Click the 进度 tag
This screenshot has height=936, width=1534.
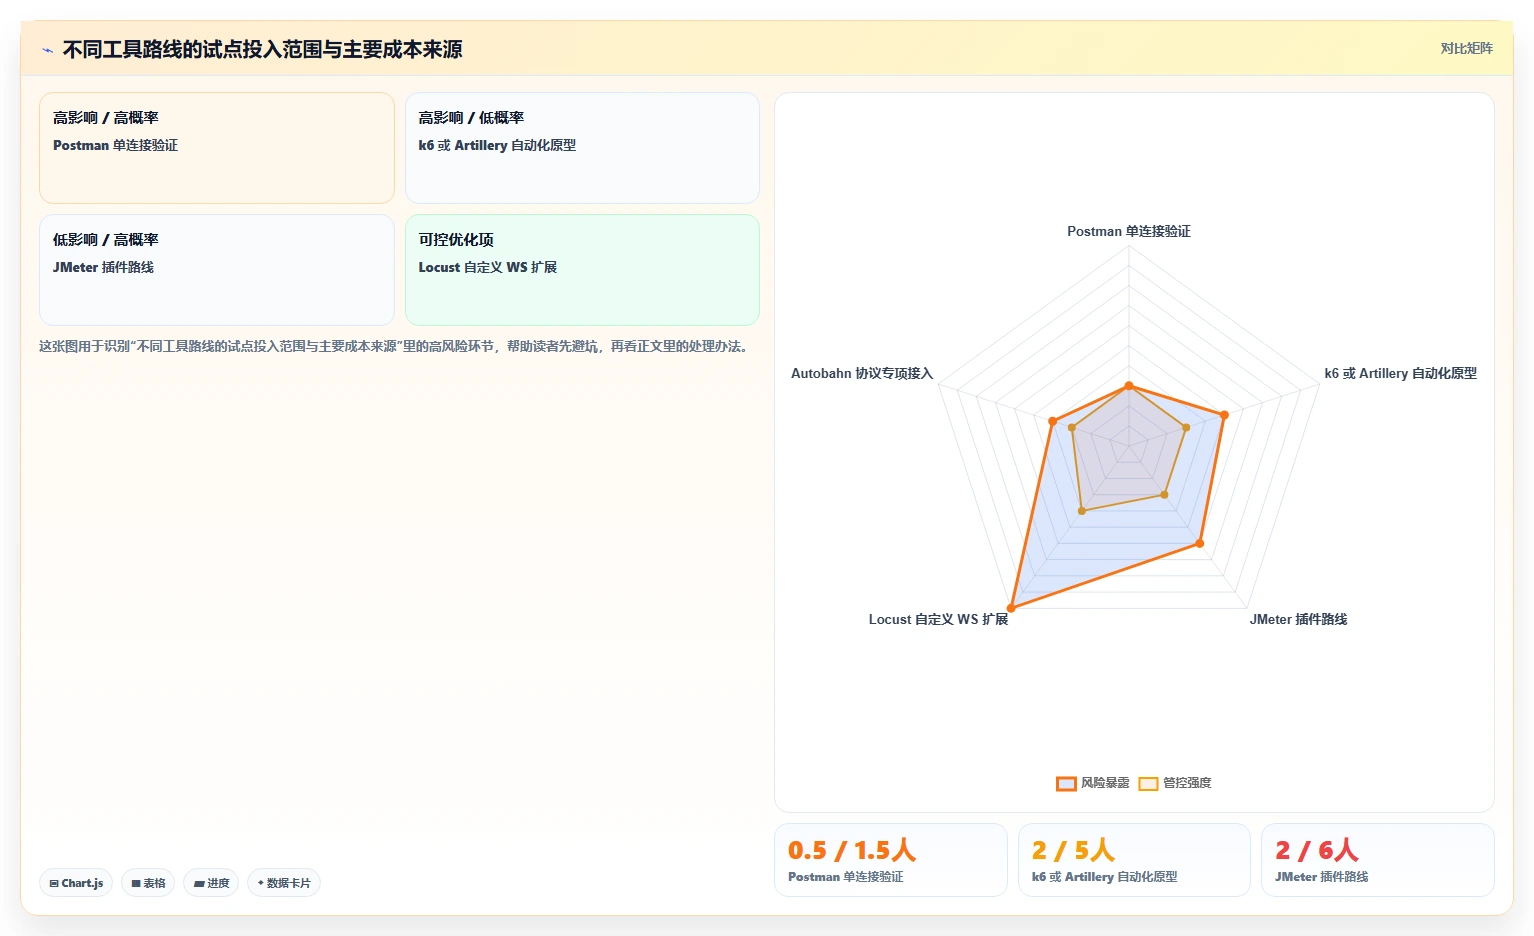coord(211,883)
